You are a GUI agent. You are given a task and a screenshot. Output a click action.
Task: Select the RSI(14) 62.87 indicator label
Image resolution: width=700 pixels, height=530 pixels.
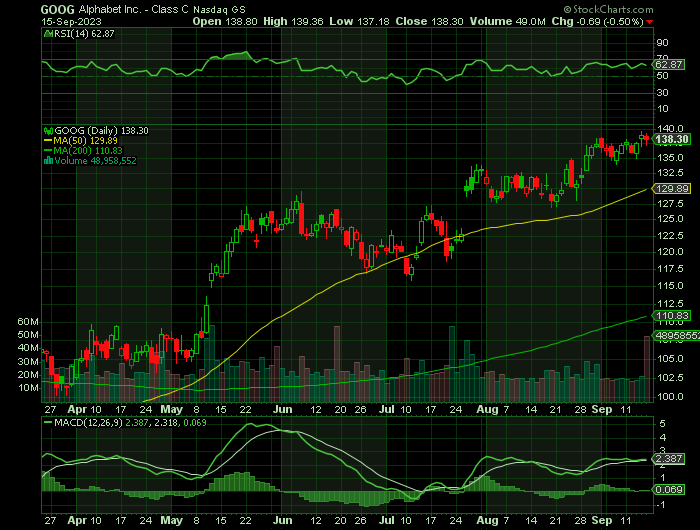[83, 34]
